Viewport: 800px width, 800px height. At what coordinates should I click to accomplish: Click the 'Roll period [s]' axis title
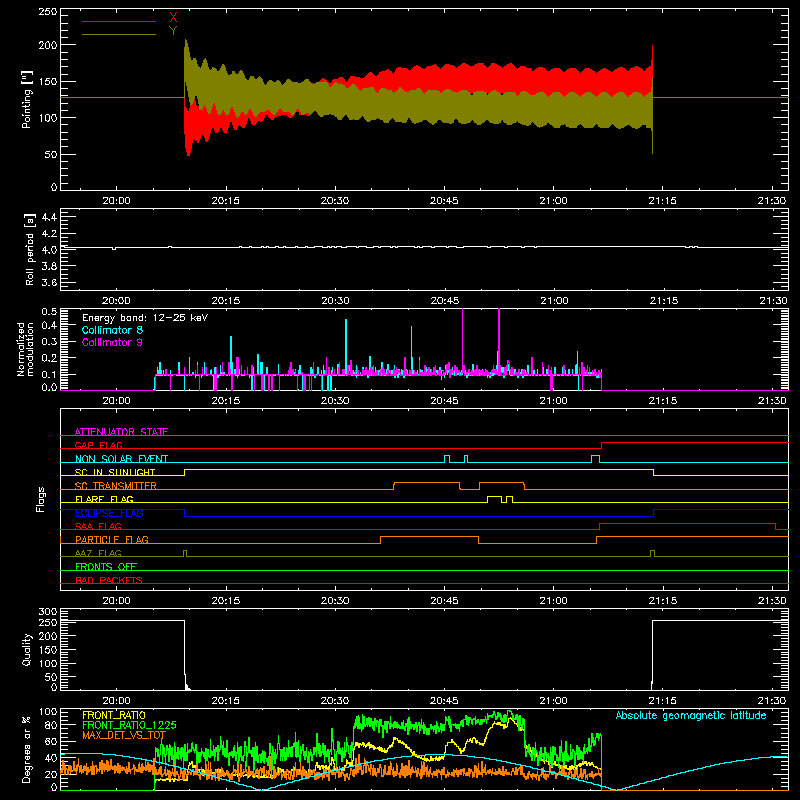pos(30,249)
